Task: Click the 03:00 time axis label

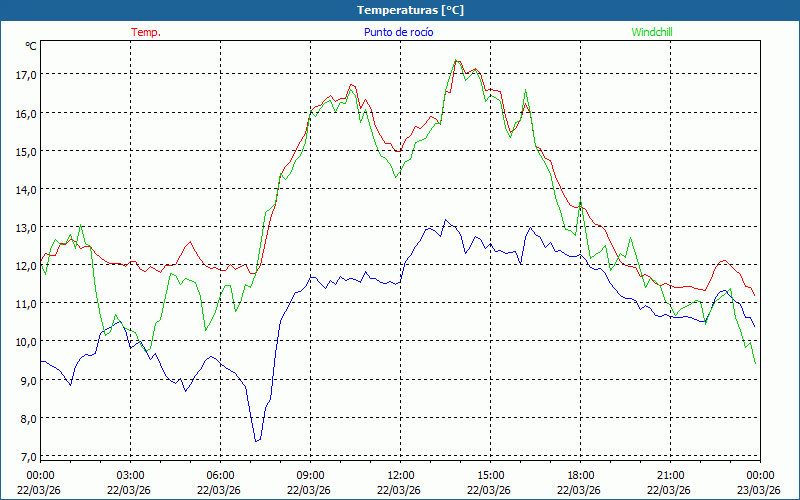Action: coord(130,475)
